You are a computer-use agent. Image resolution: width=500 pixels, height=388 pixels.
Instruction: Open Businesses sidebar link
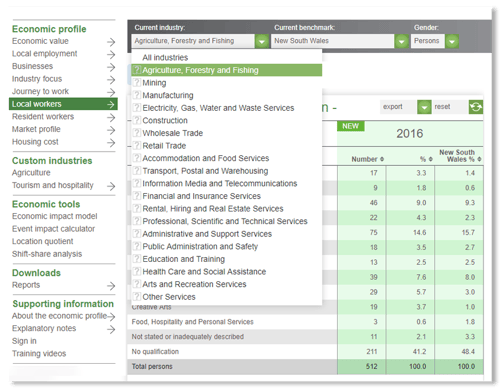tap(32, 66)
